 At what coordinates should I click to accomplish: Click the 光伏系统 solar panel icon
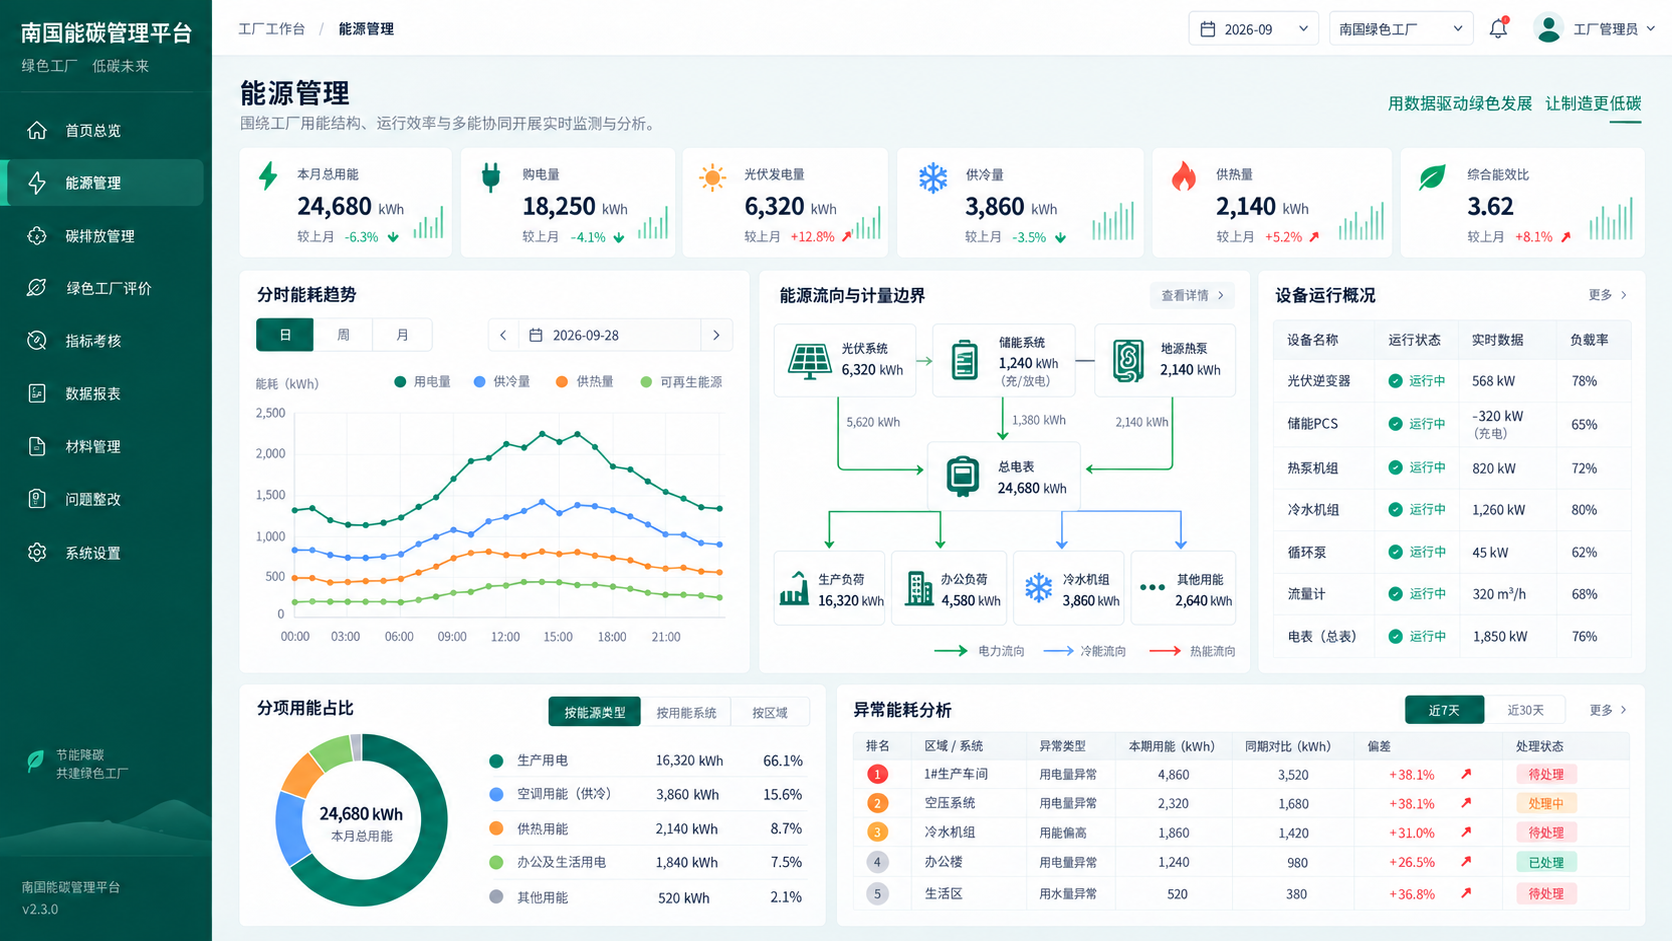[809, 360]
